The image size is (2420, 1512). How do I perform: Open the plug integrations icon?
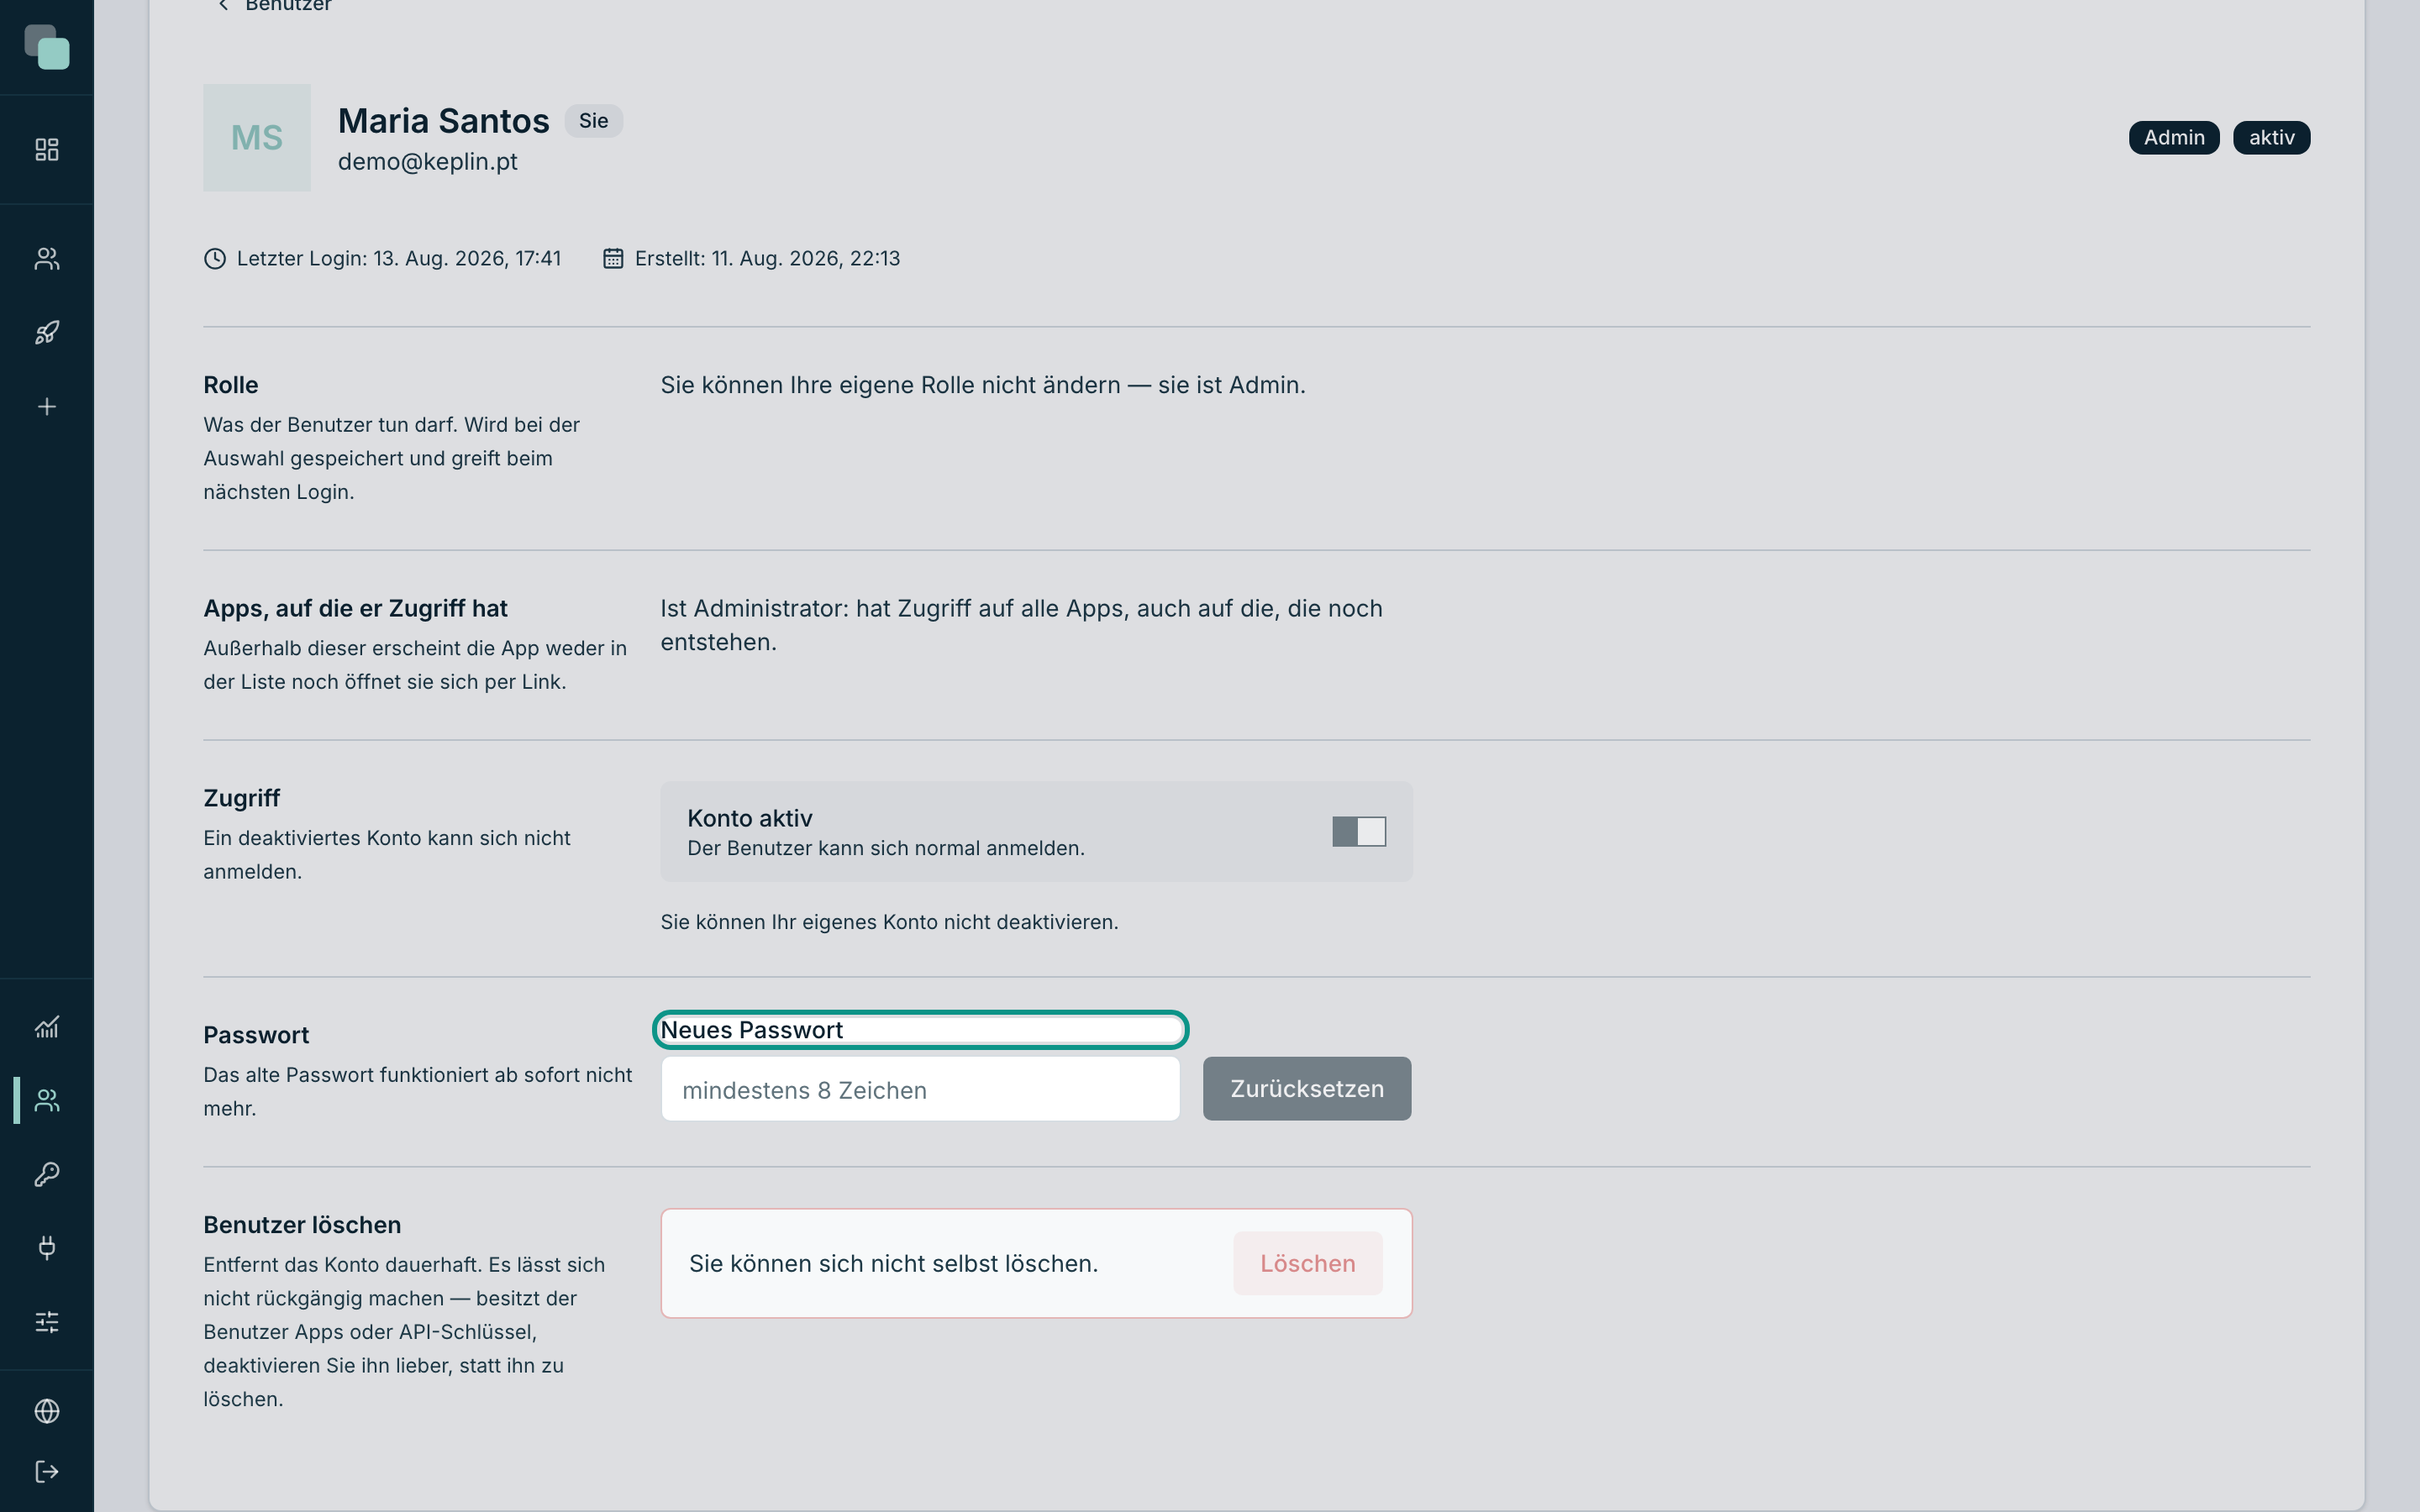[x=47, y=1248]
